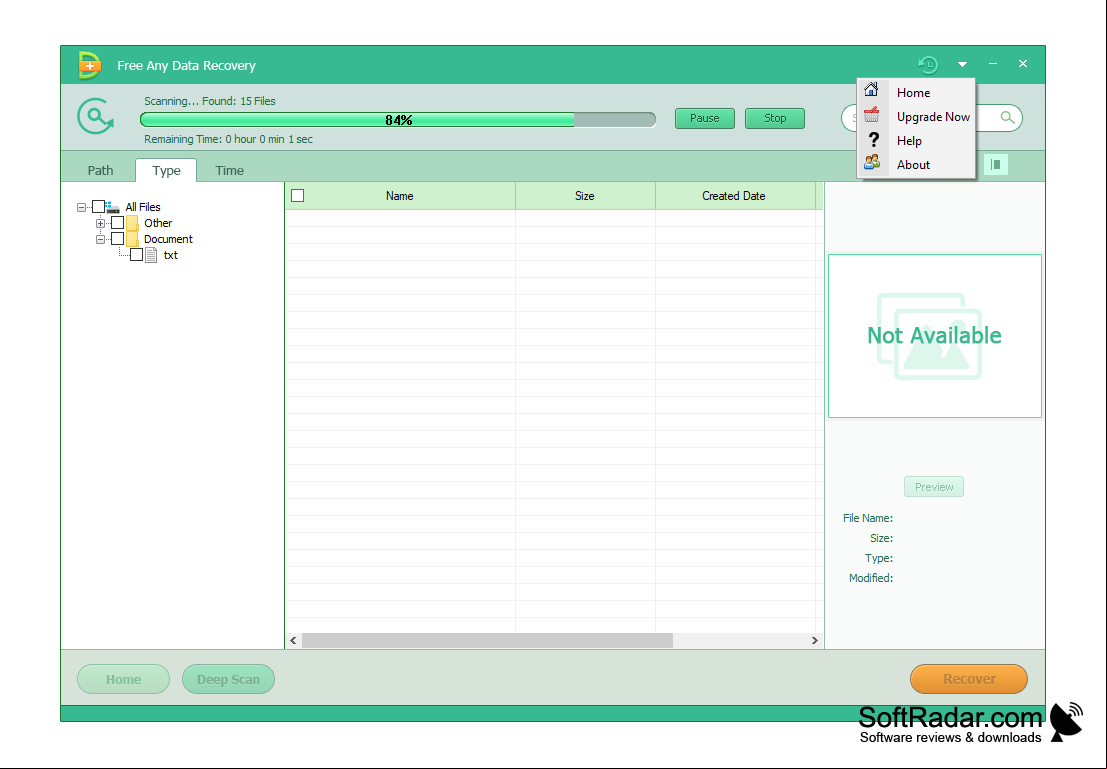Check the All Files checkbox
Viewport: 1107px width, 769px height.
point(98,207)
